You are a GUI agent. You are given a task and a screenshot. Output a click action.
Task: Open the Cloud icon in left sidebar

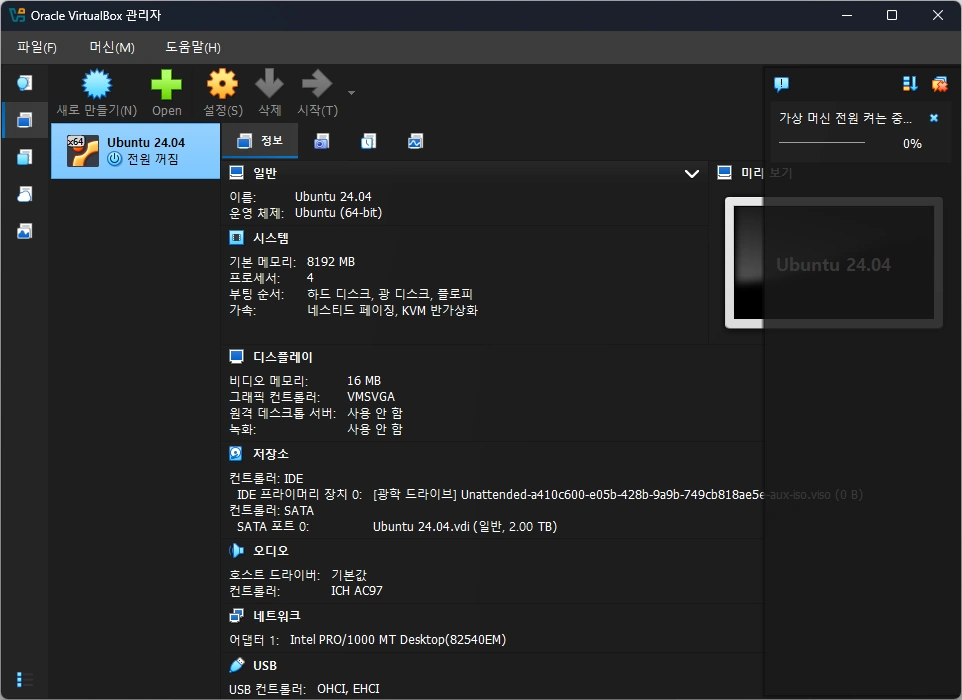[25, 194]
